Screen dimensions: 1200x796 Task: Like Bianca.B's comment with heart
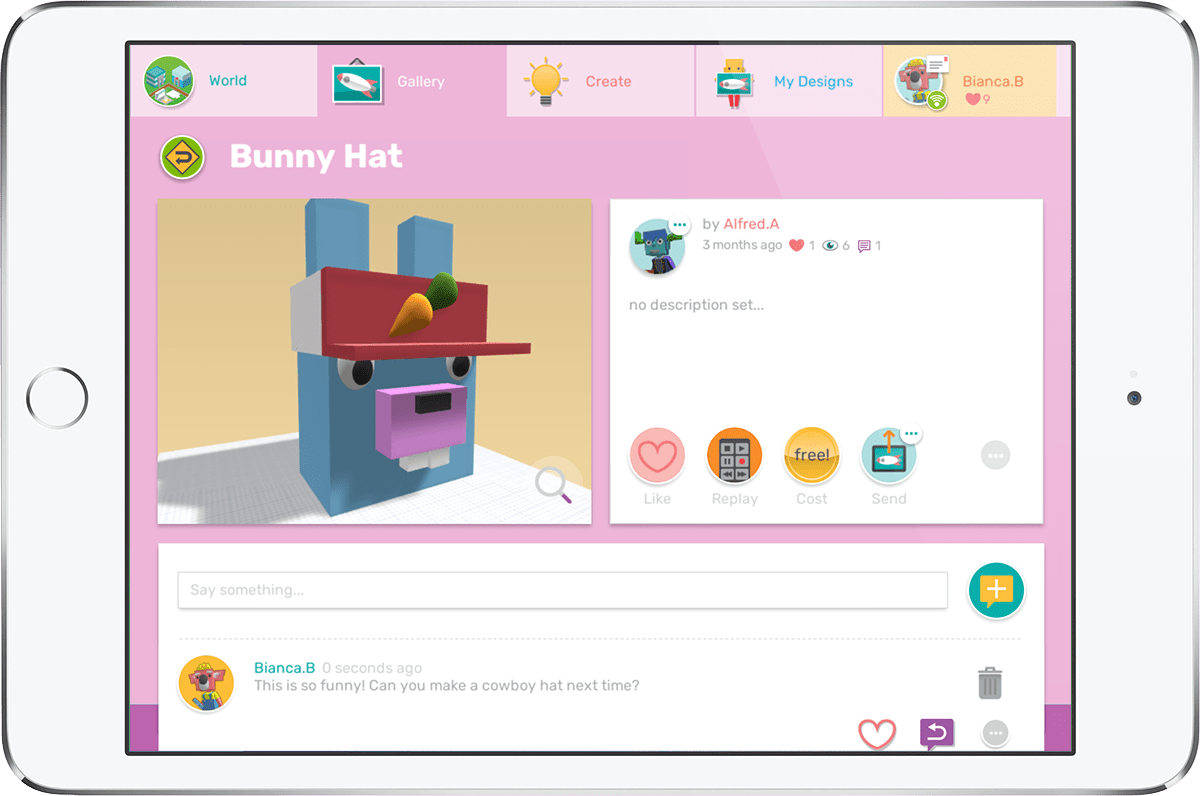pyautogui.click(x=877, y=735)
